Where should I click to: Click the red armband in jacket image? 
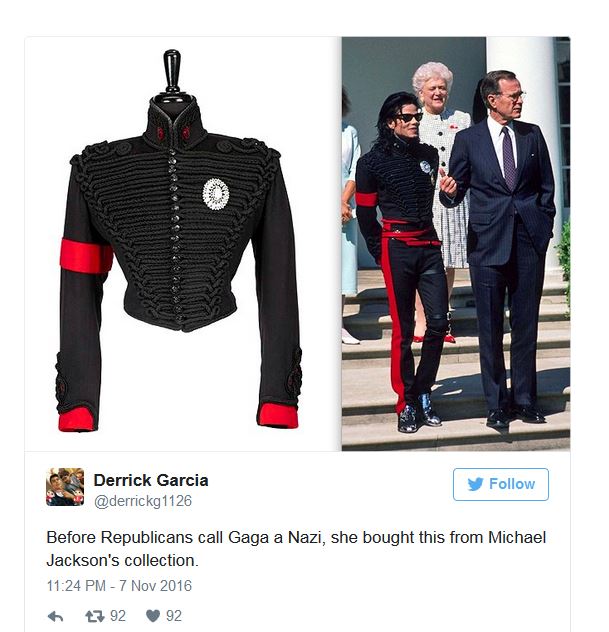tap(86, 256)
